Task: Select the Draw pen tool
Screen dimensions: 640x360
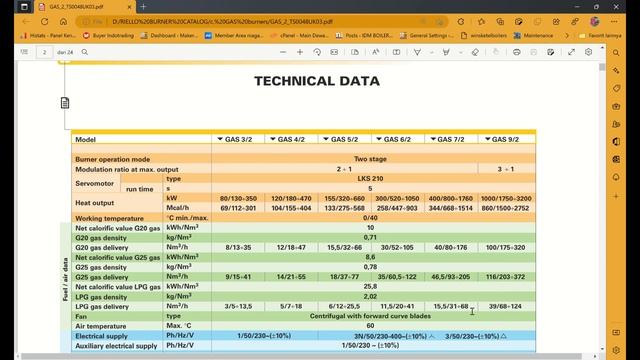Action: [x=417, y=52]
